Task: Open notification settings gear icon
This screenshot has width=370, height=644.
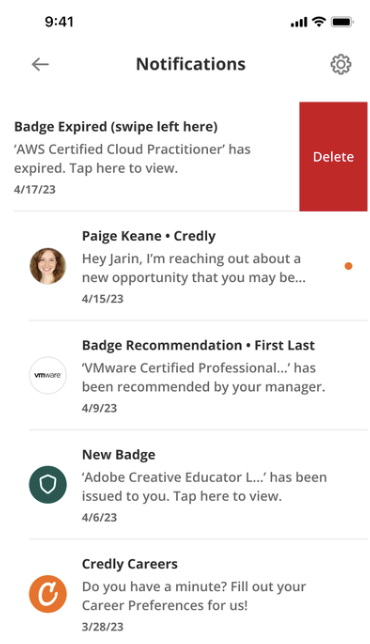Action: point(341,64)
